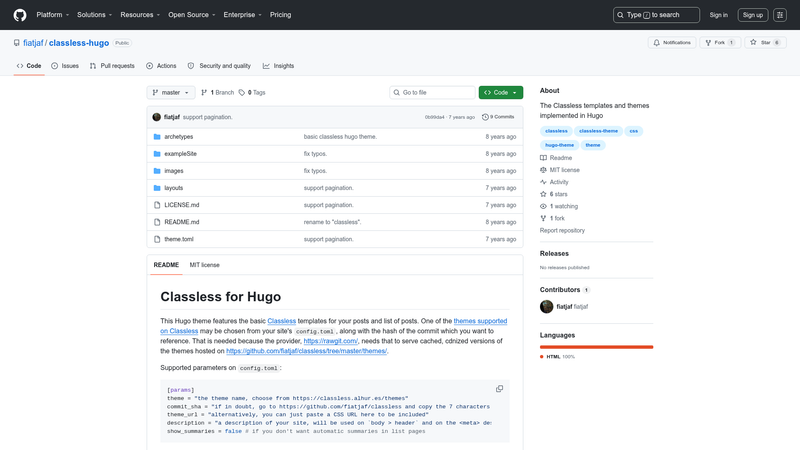Focus the Go to file input
This screenshot has width=800, height=450.
[432, 92]
